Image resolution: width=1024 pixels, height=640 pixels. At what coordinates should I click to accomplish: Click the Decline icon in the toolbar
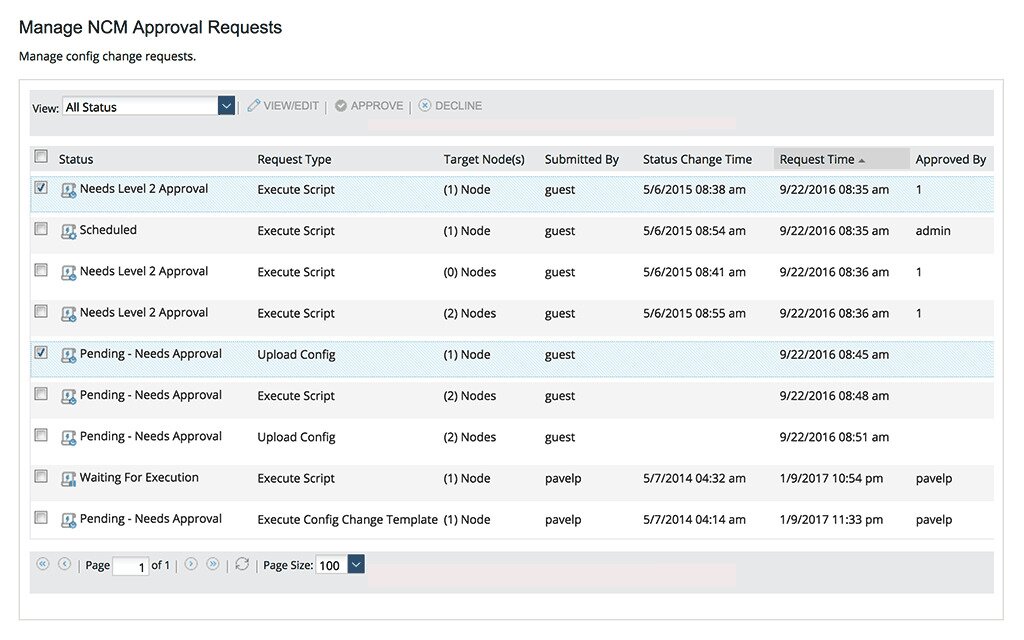point(423,105)
